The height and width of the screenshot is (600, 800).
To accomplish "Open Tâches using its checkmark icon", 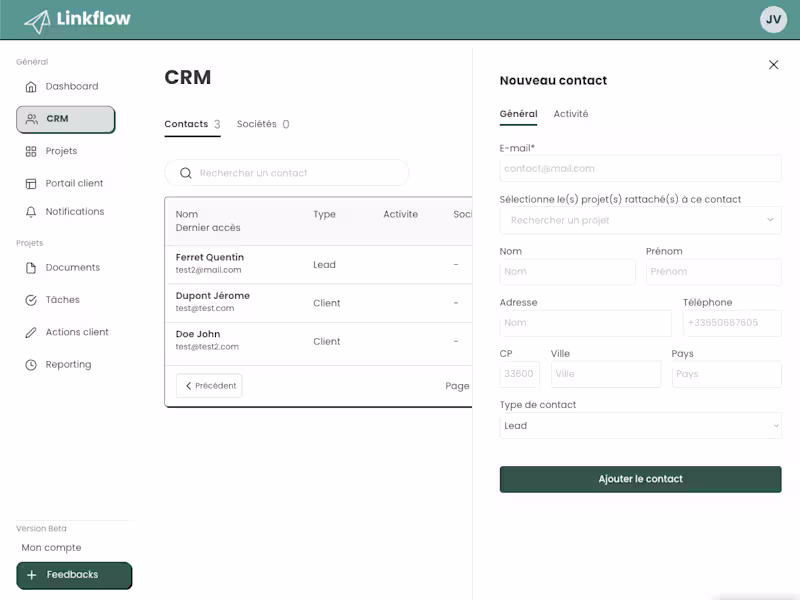I will [x=30, y=299].
